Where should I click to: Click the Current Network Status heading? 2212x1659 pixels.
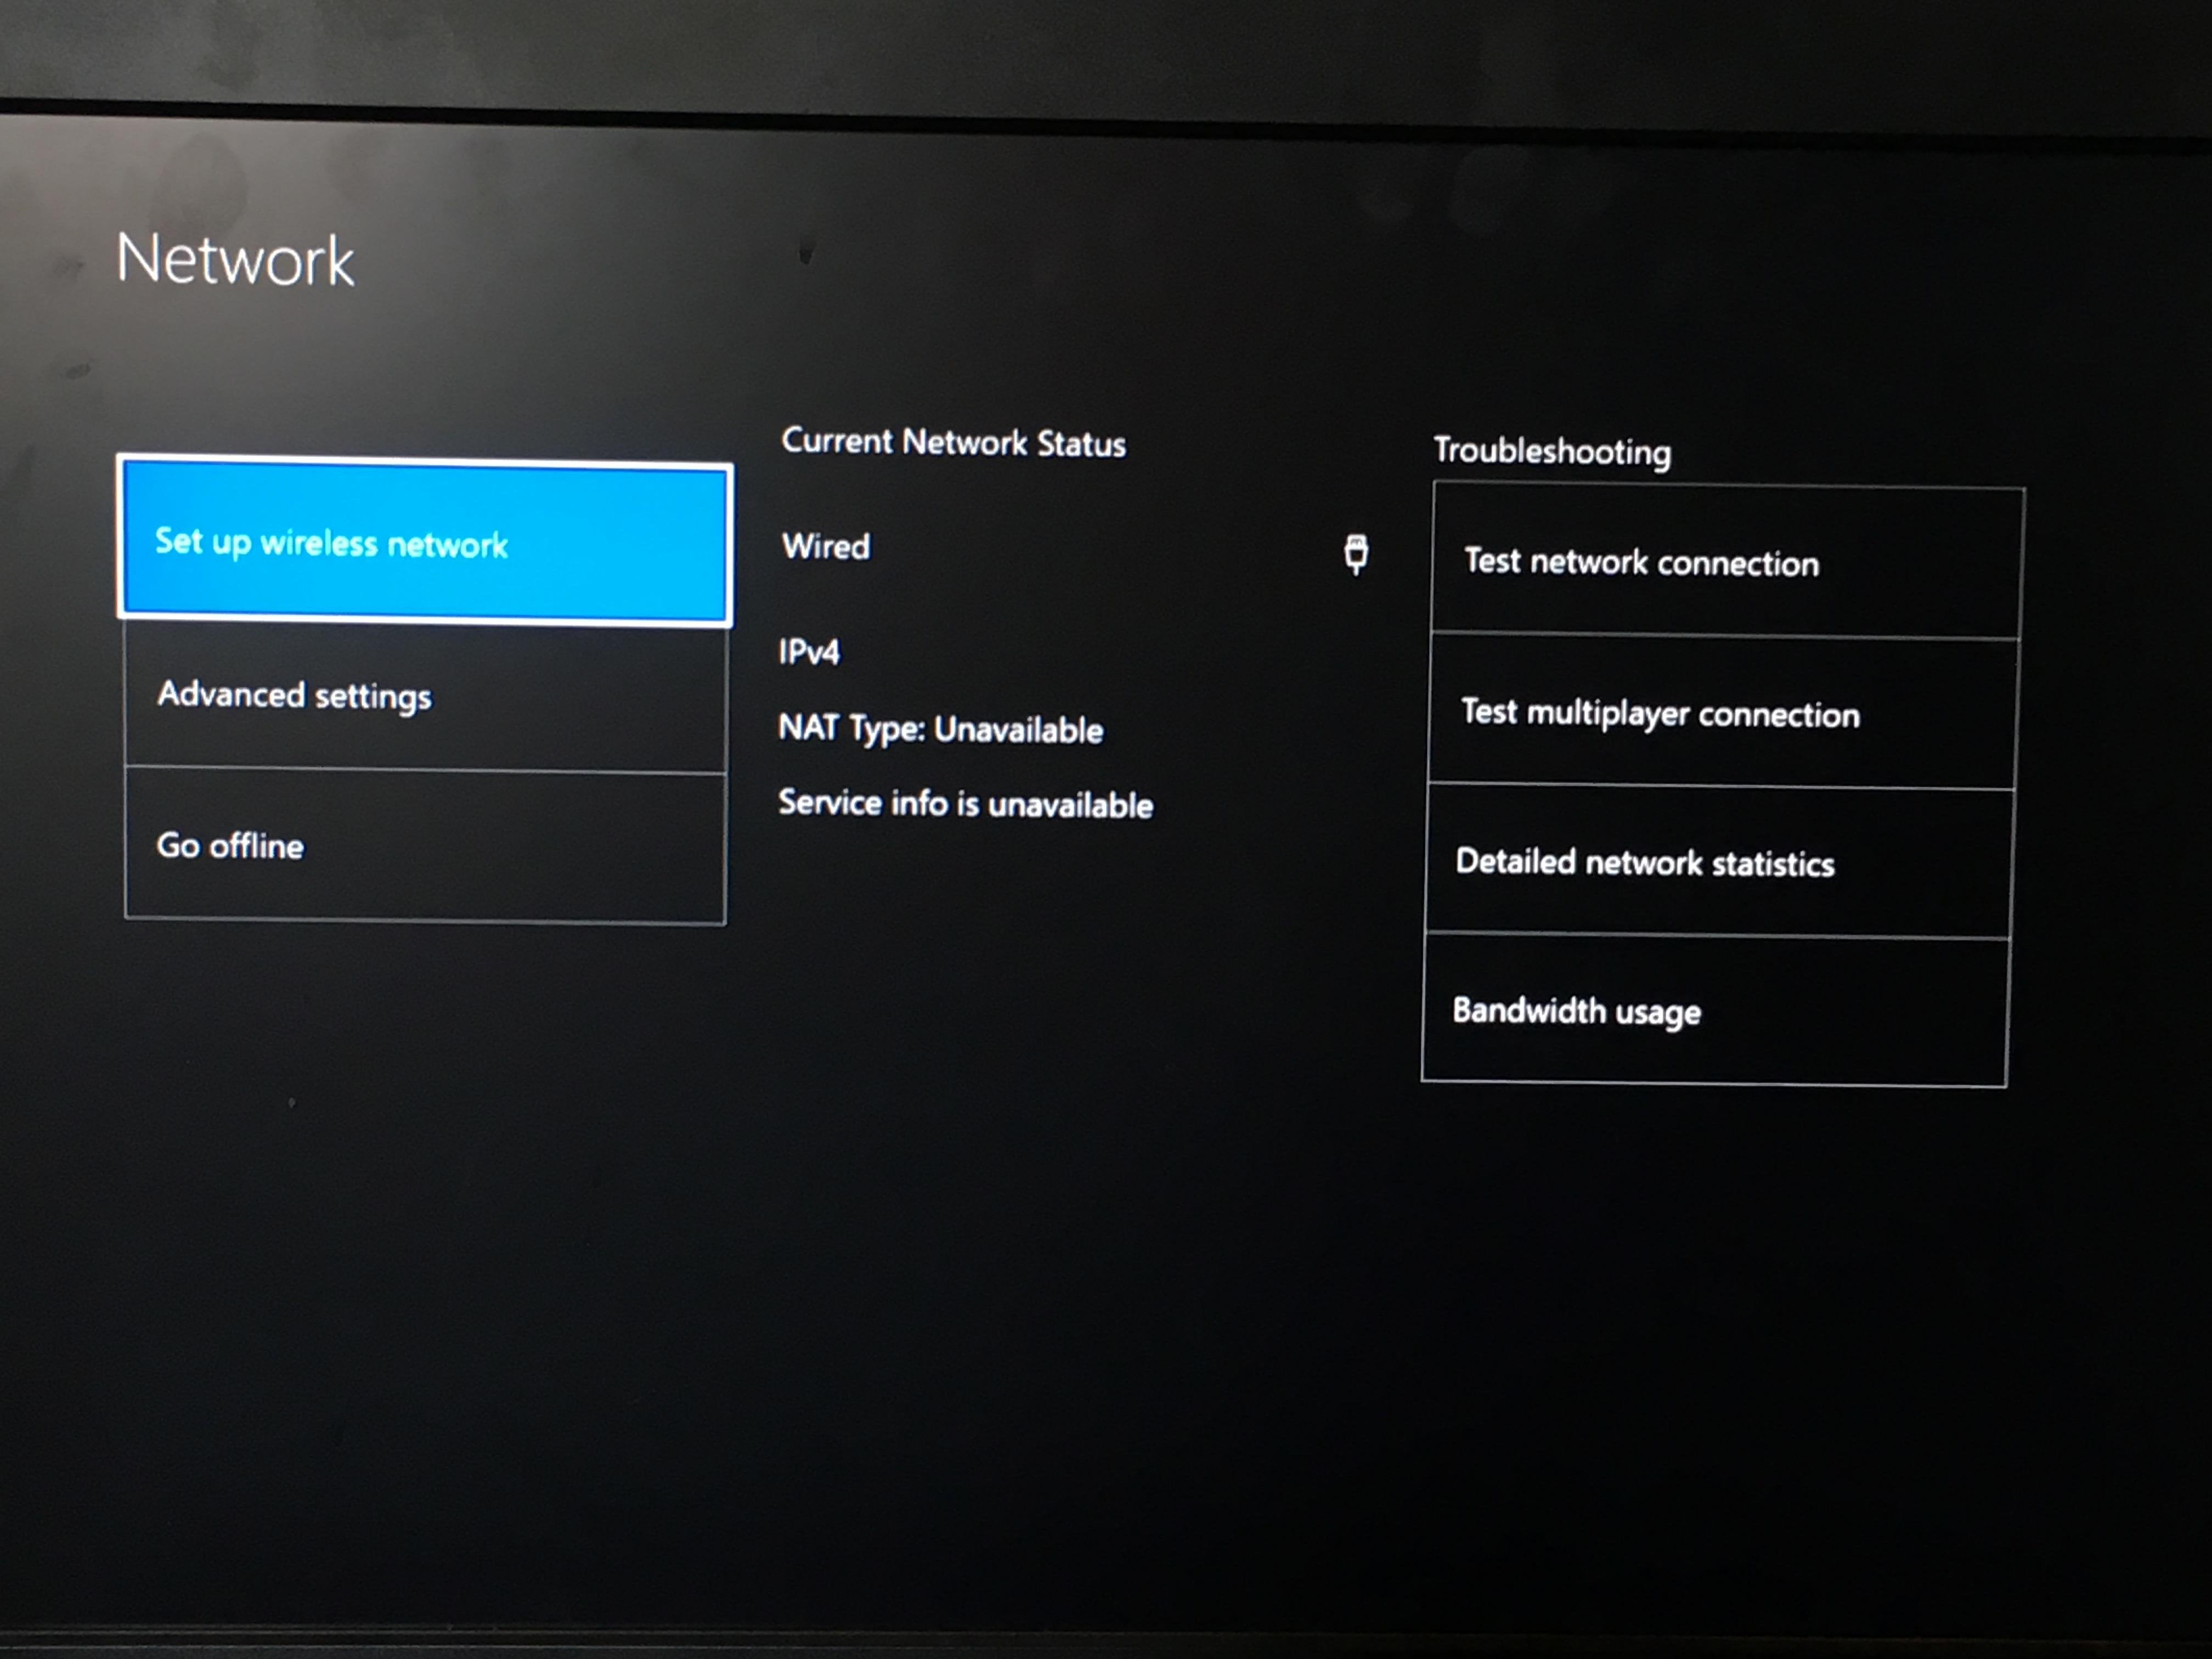click(x=953, y=442)
